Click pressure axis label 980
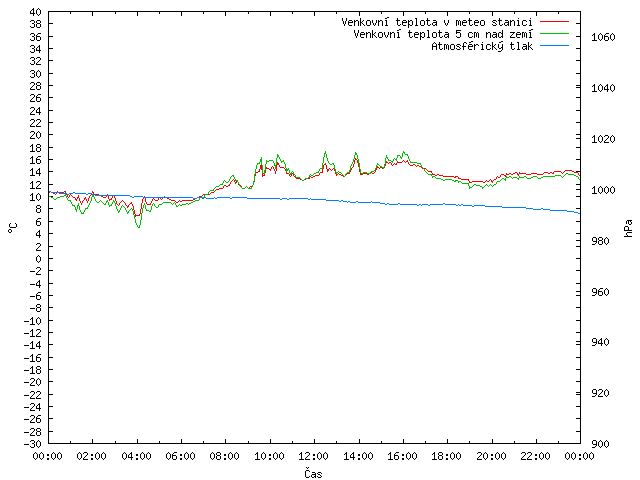This screenshot has height=480, width=640. click(x=600, y=241)
